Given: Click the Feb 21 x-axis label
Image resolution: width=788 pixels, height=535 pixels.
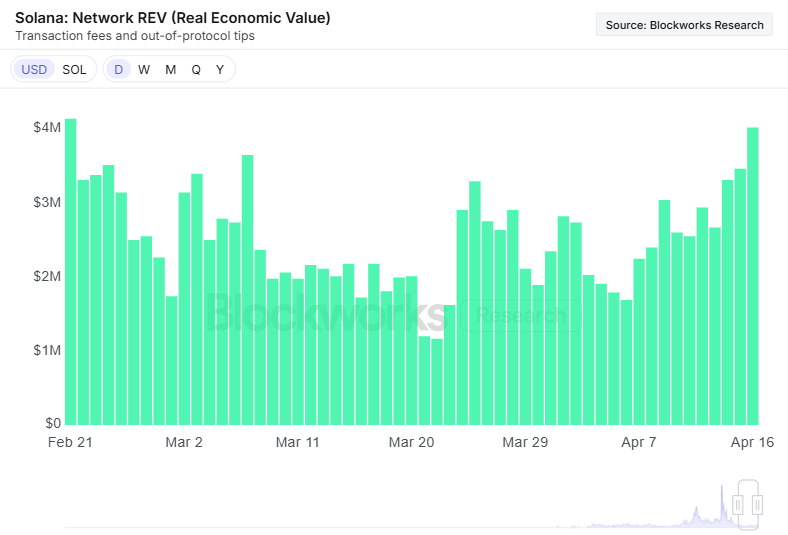Looking at the screenshot, I should point(70,442).
